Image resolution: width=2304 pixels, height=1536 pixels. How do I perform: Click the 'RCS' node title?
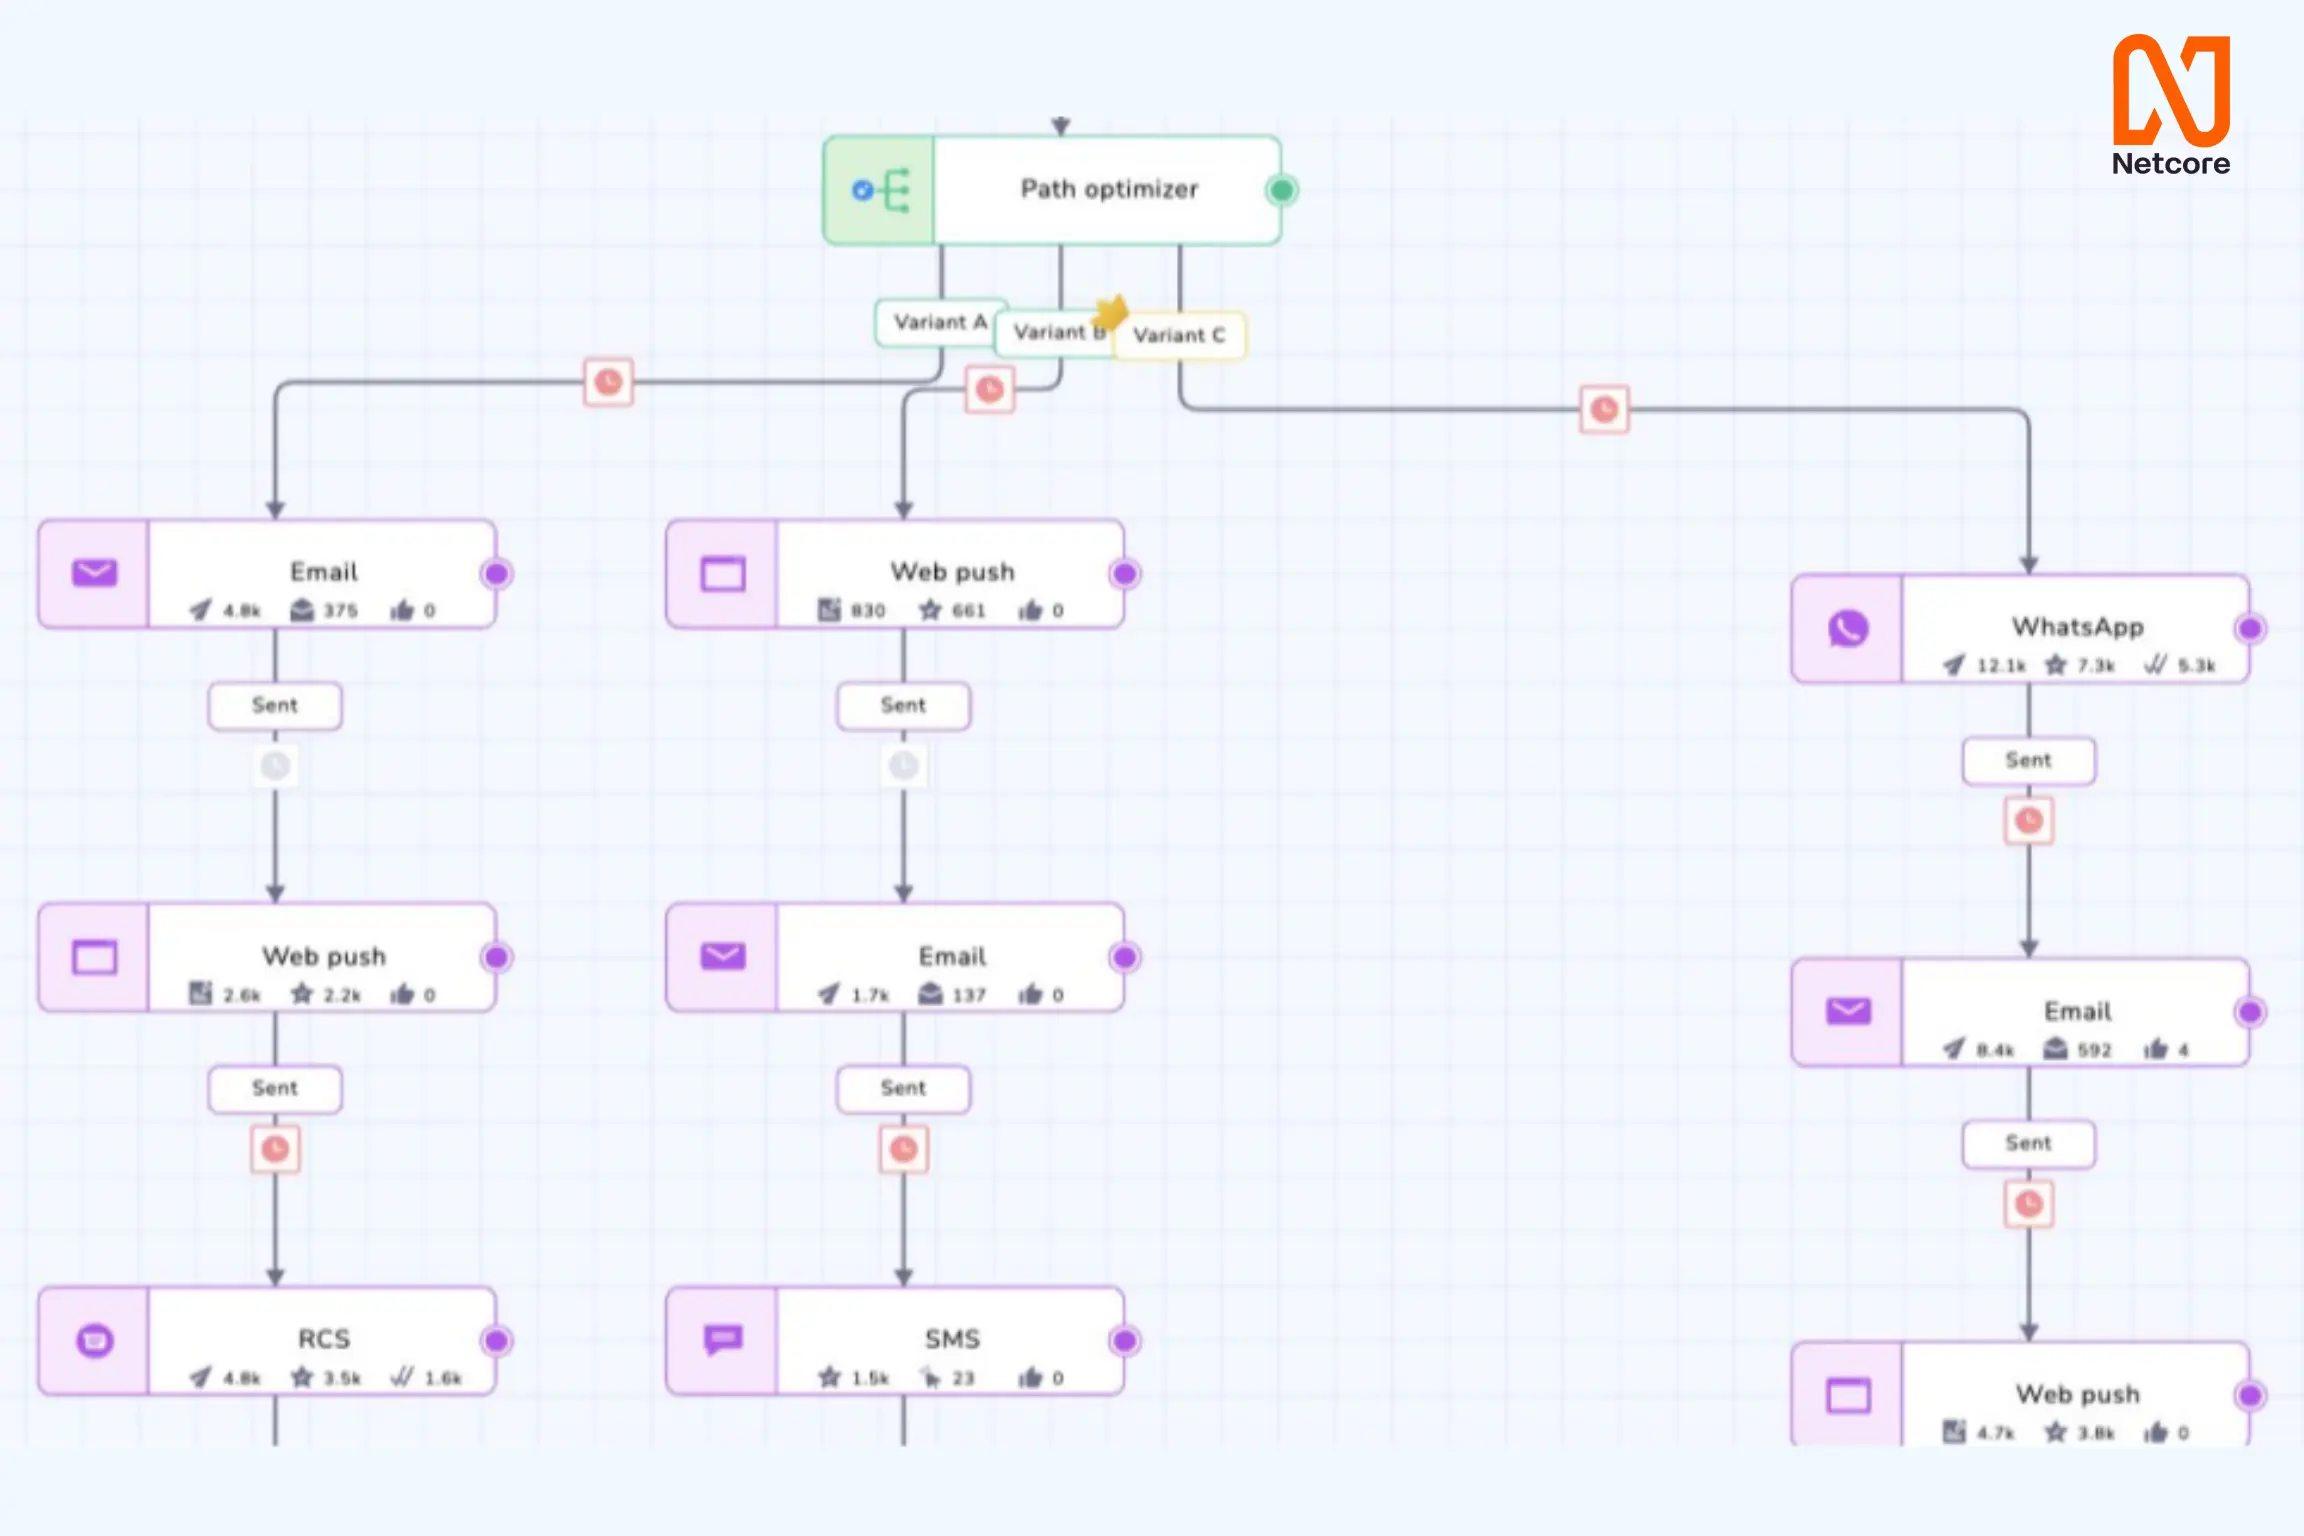[x=324, y=1339]
